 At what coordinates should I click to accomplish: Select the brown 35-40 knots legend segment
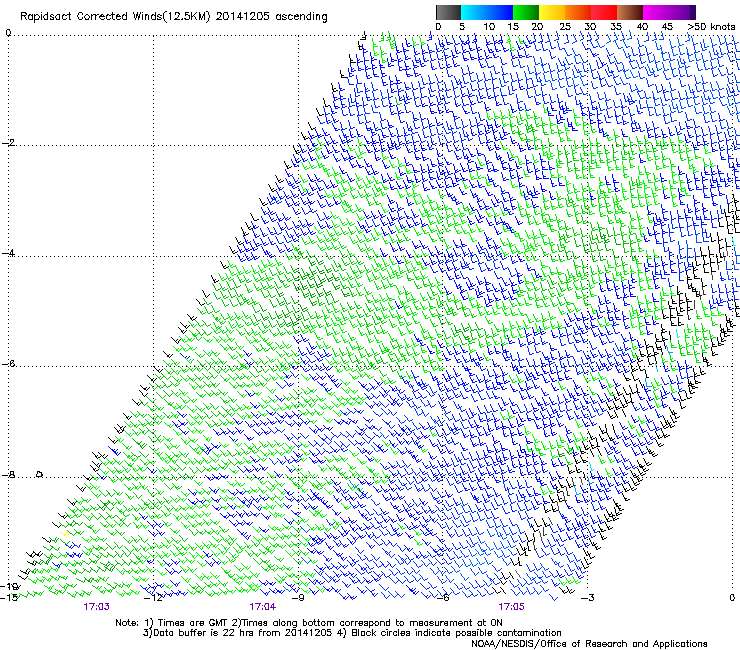click(x=630, y=12)
